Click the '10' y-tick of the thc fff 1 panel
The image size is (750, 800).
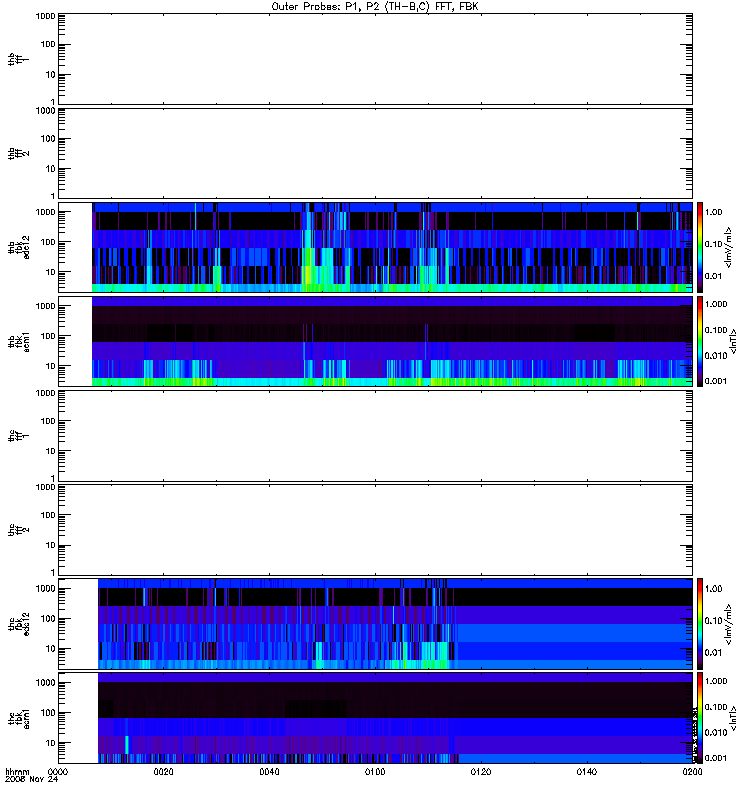pos(50,451)
